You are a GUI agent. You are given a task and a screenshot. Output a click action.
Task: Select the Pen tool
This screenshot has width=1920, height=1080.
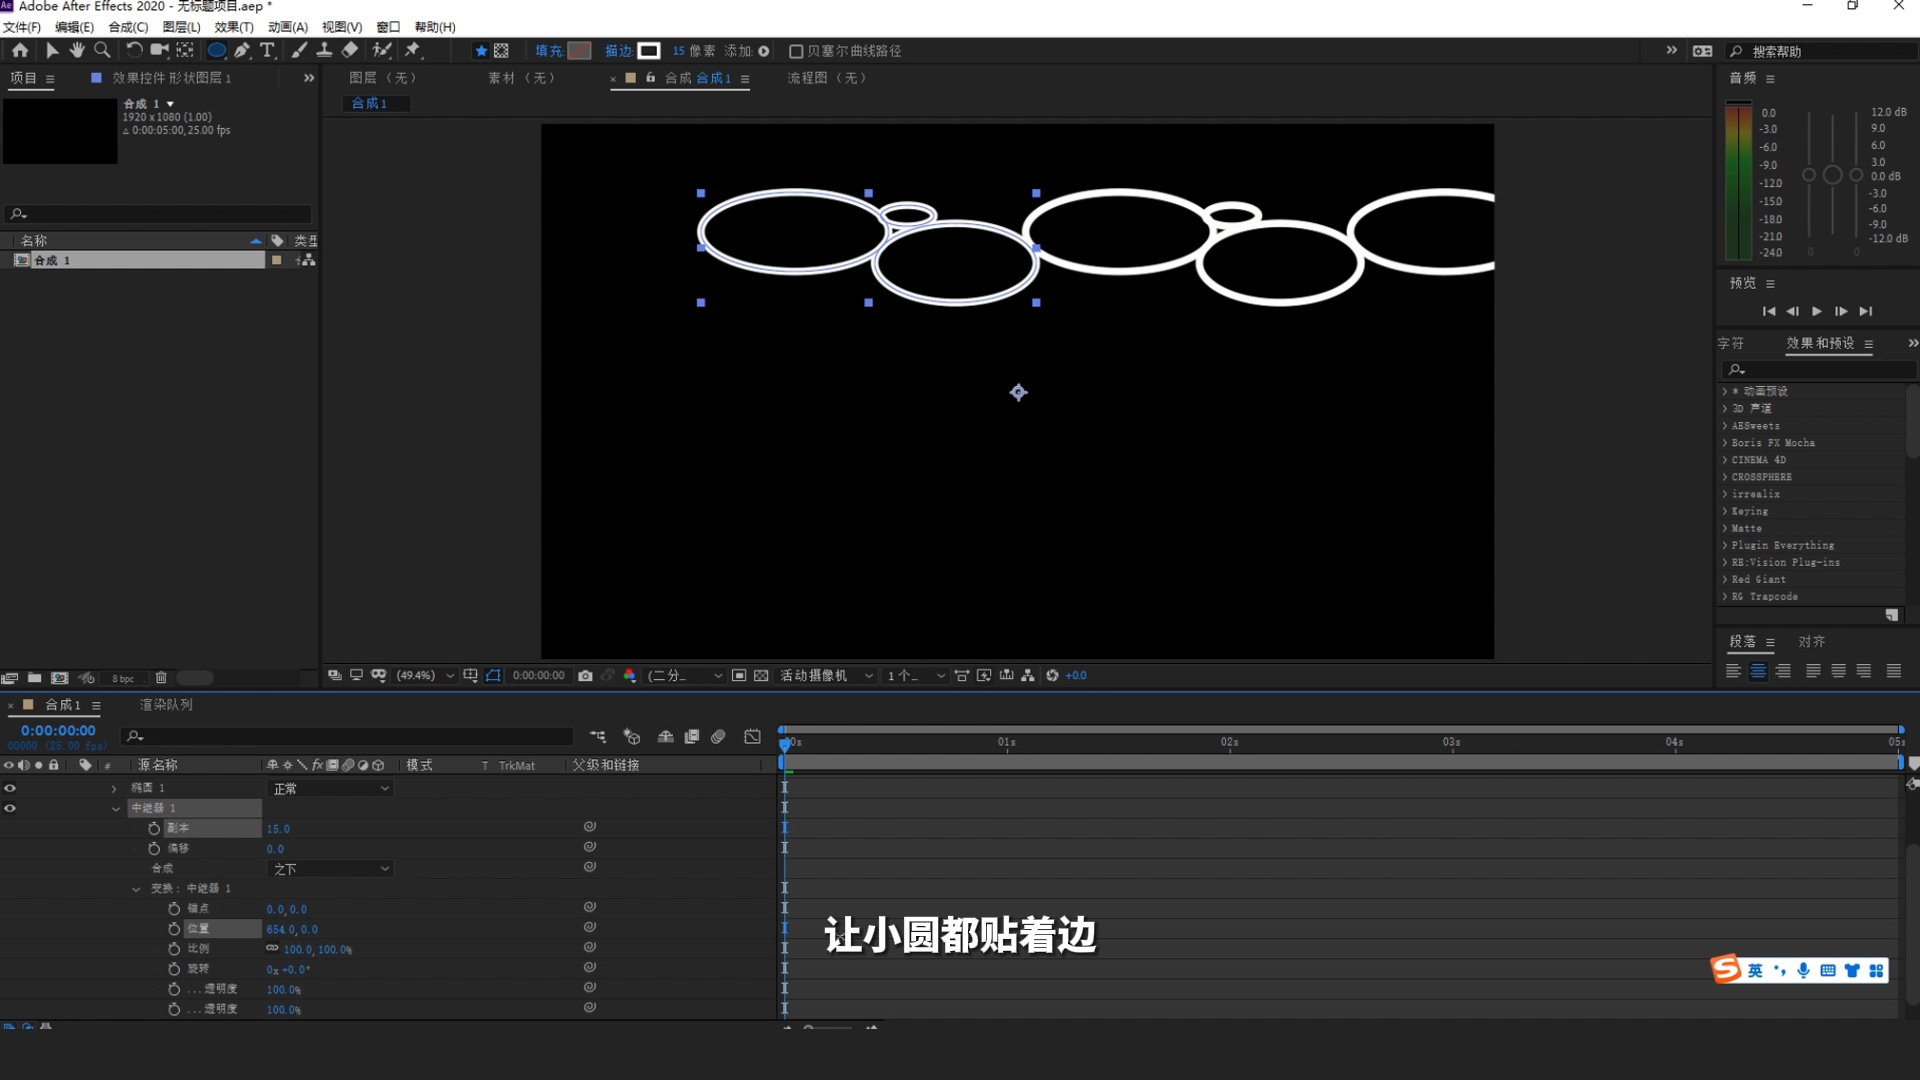[x=242, y=50]
